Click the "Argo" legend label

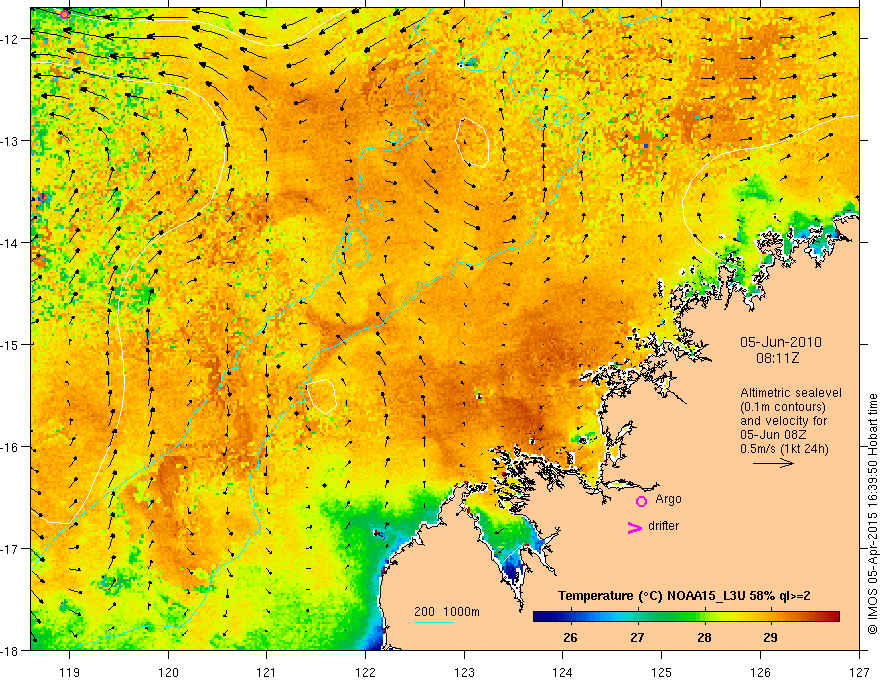click(x=668, y=499)
